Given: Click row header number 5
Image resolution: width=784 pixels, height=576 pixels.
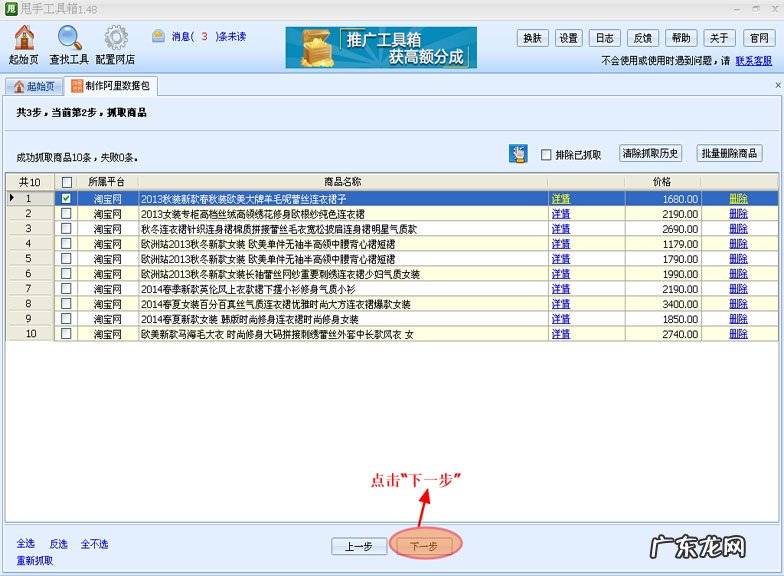Looking at the screenshot, I should coord(28,258).
